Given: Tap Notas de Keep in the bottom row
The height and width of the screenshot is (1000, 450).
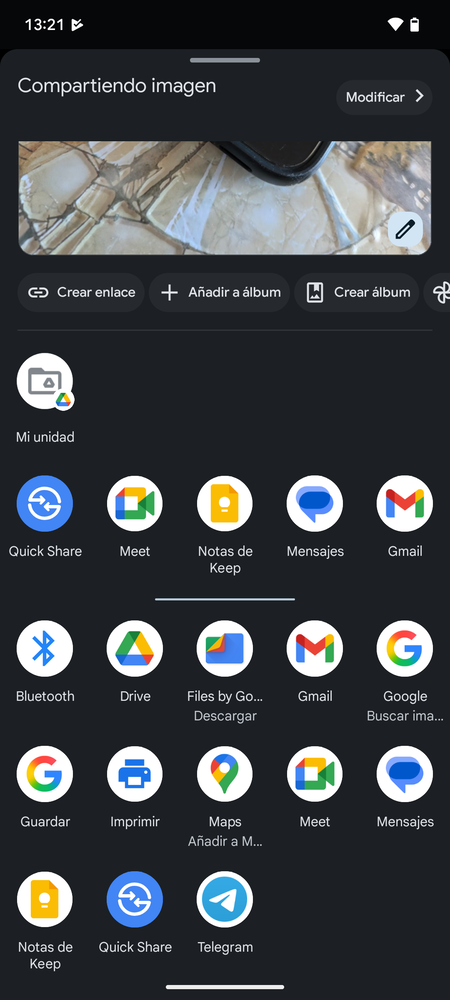Looking at the screenshot, I should pyautogui.click(x=45, y=899).
